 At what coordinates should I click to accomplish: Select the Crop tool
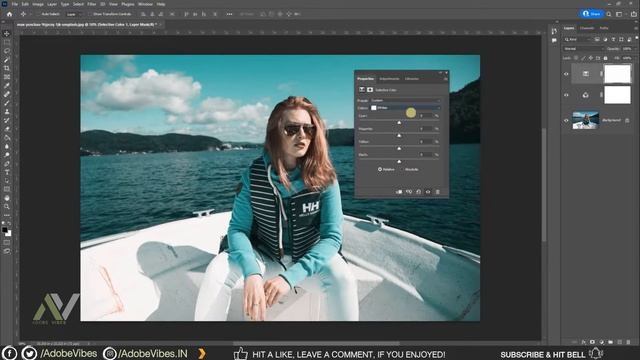7,68
